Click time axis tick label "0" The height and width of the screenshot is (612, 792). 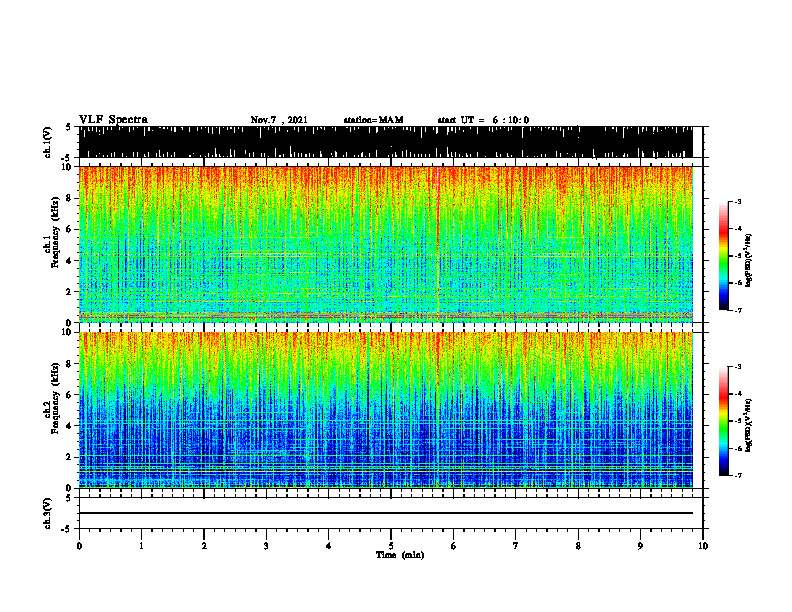click(x=79, y=546)
